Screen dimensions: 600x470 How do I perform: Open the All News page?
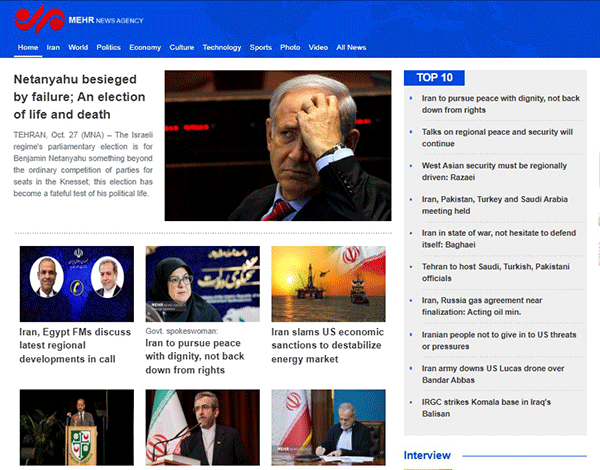(351, 47)
